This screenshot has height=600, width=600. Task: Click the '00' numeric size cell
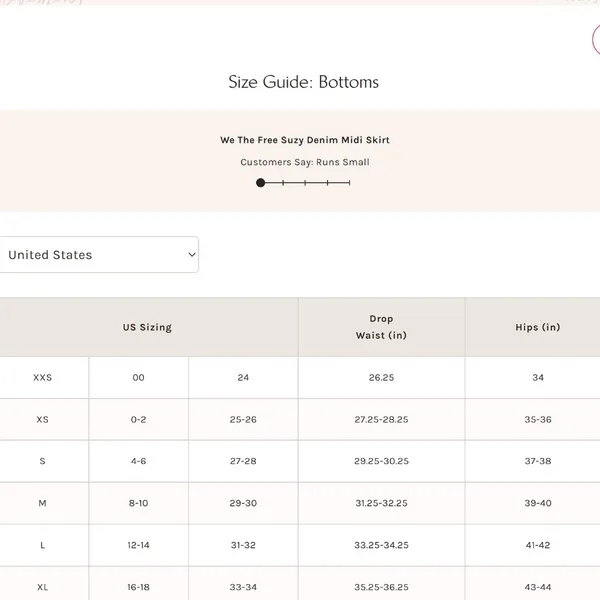(x=139, y=378)
